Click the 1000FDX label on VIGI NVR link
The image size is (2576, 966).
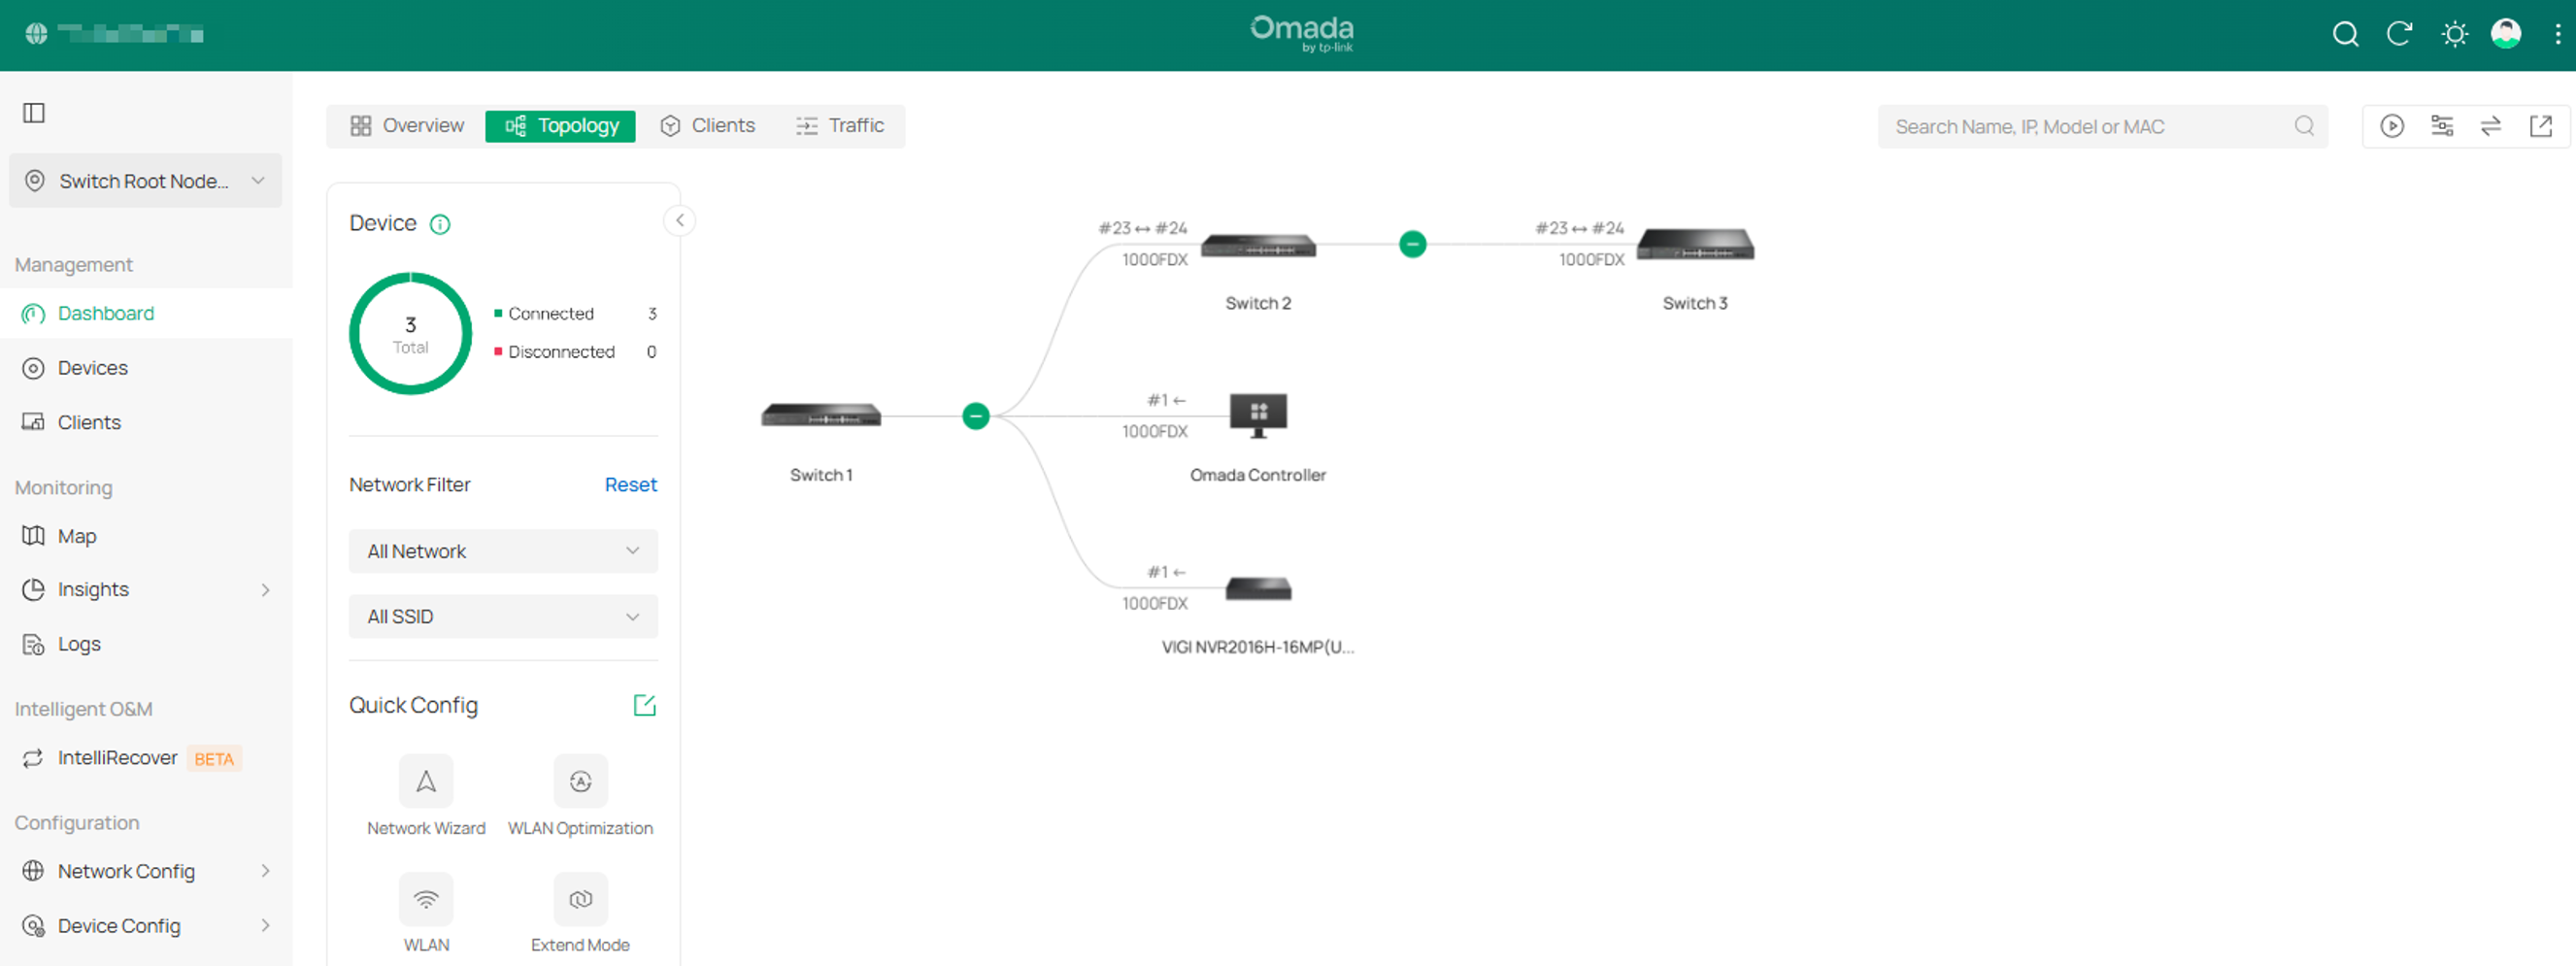click(1155, 604)
